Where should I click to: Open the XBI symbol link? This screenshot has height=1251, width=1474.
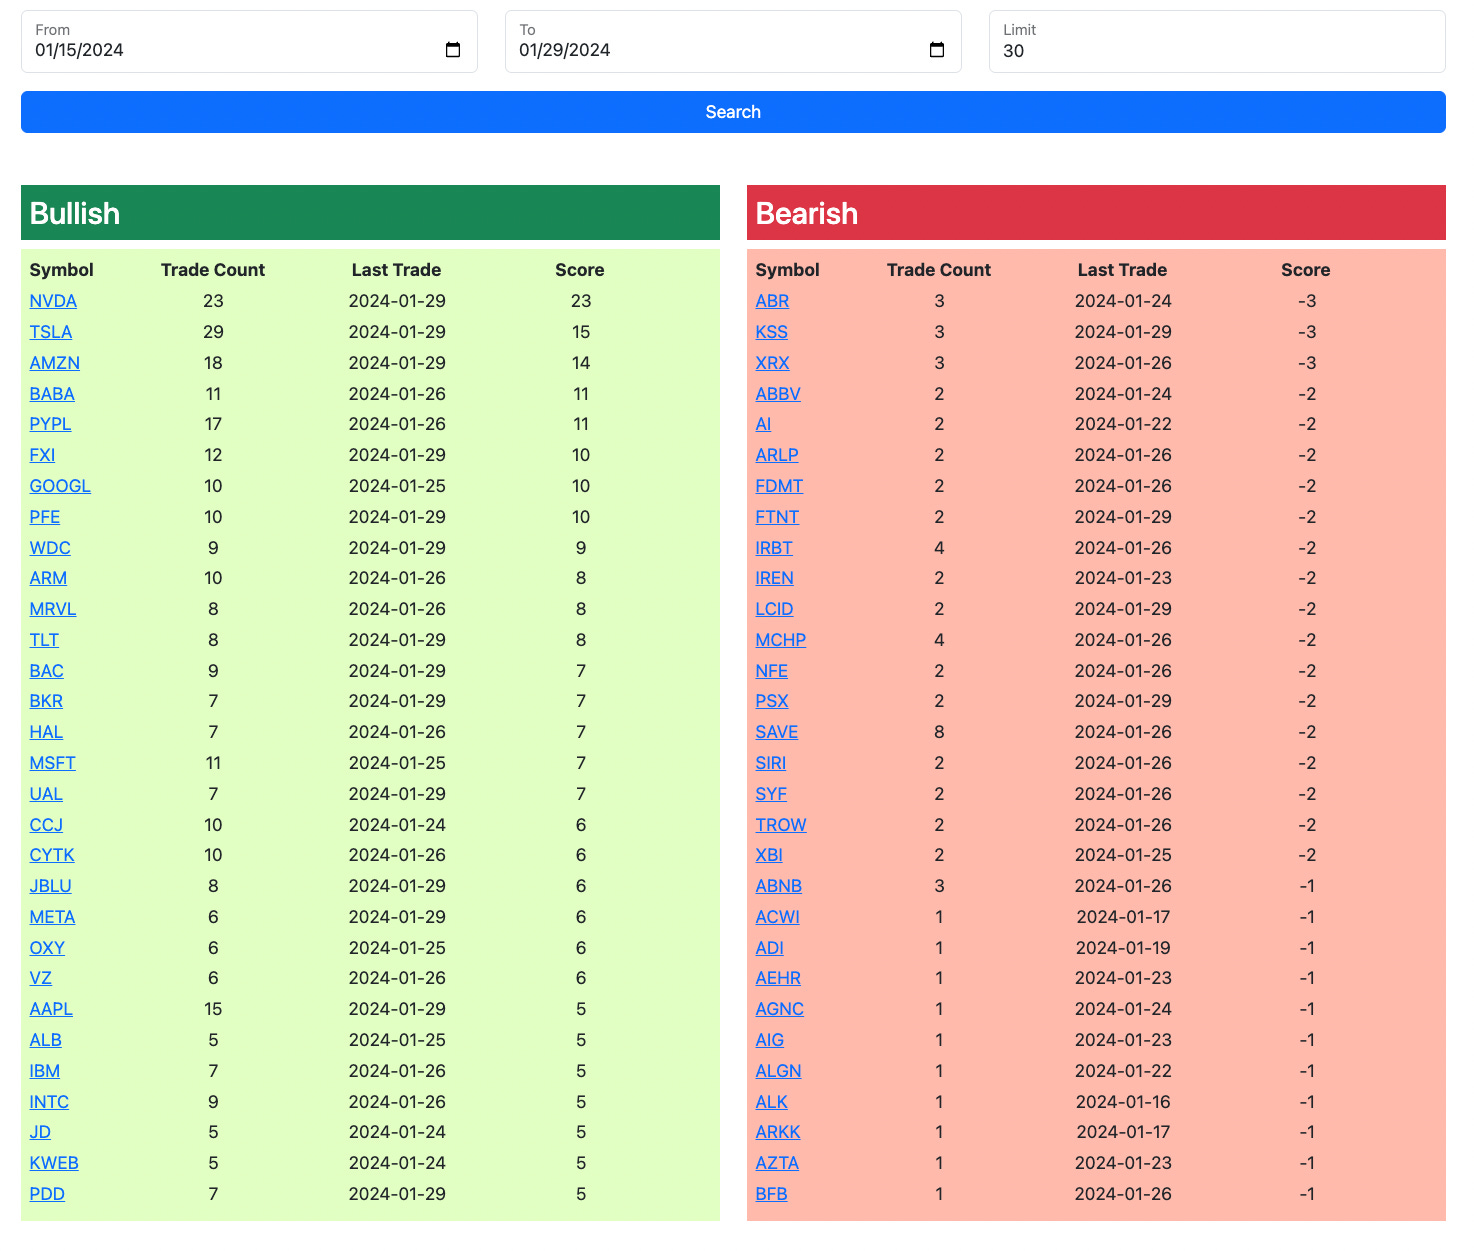pos(769,855)
